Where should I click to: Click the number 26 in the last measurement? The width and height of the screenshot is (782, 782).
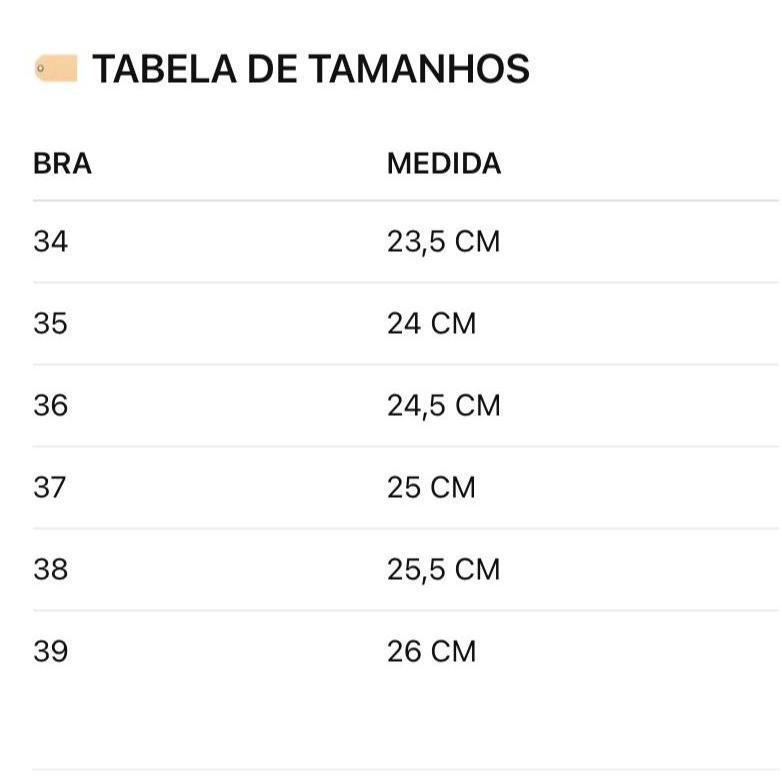coord(404,651)
